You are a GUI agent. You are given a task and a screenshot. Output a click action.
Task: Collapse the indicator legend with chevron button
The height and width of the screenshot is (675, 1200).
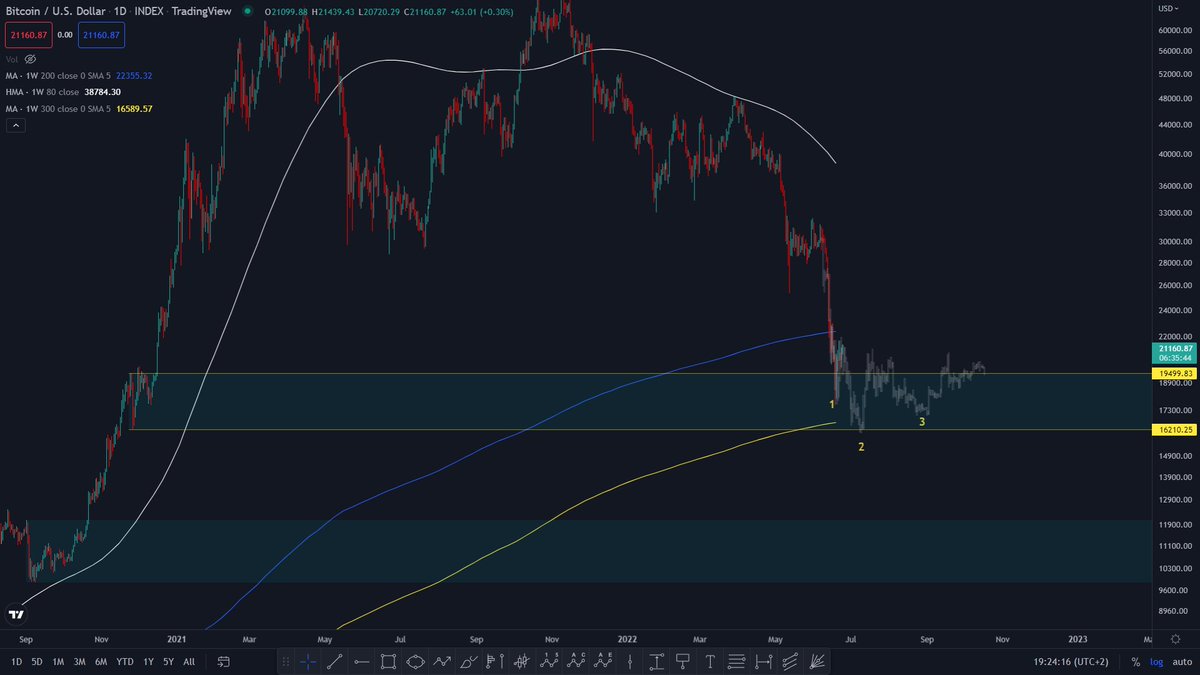[x=16, y=125]
